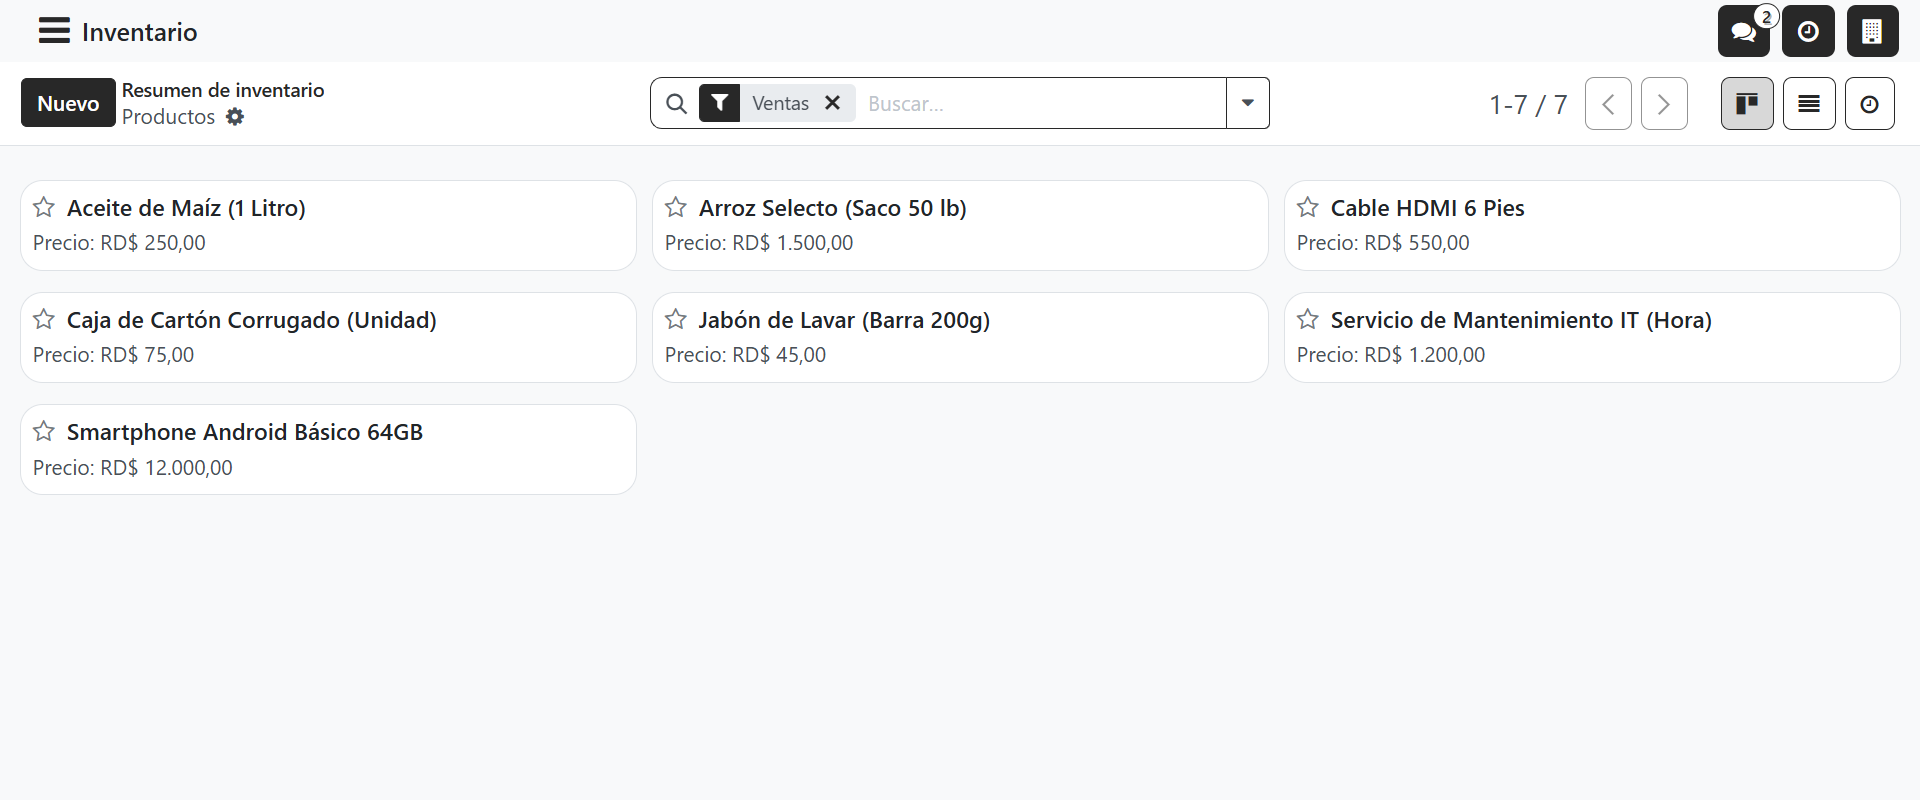Screen dimensions: 1920x800
Task: Switch to list view
Action: (1809, 104)
